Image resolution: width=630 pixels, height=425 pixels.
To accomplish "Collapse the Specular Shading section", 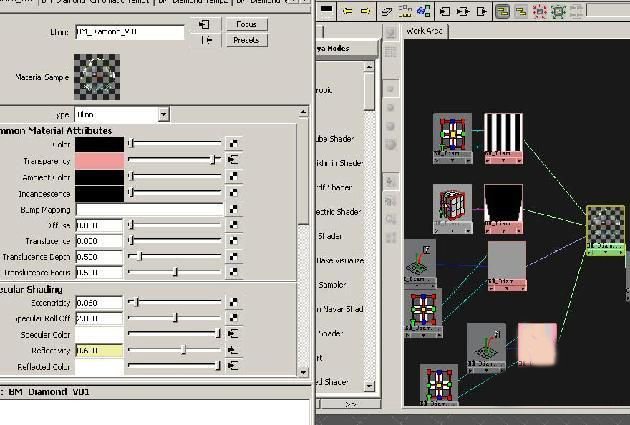I will coord(31,289).
